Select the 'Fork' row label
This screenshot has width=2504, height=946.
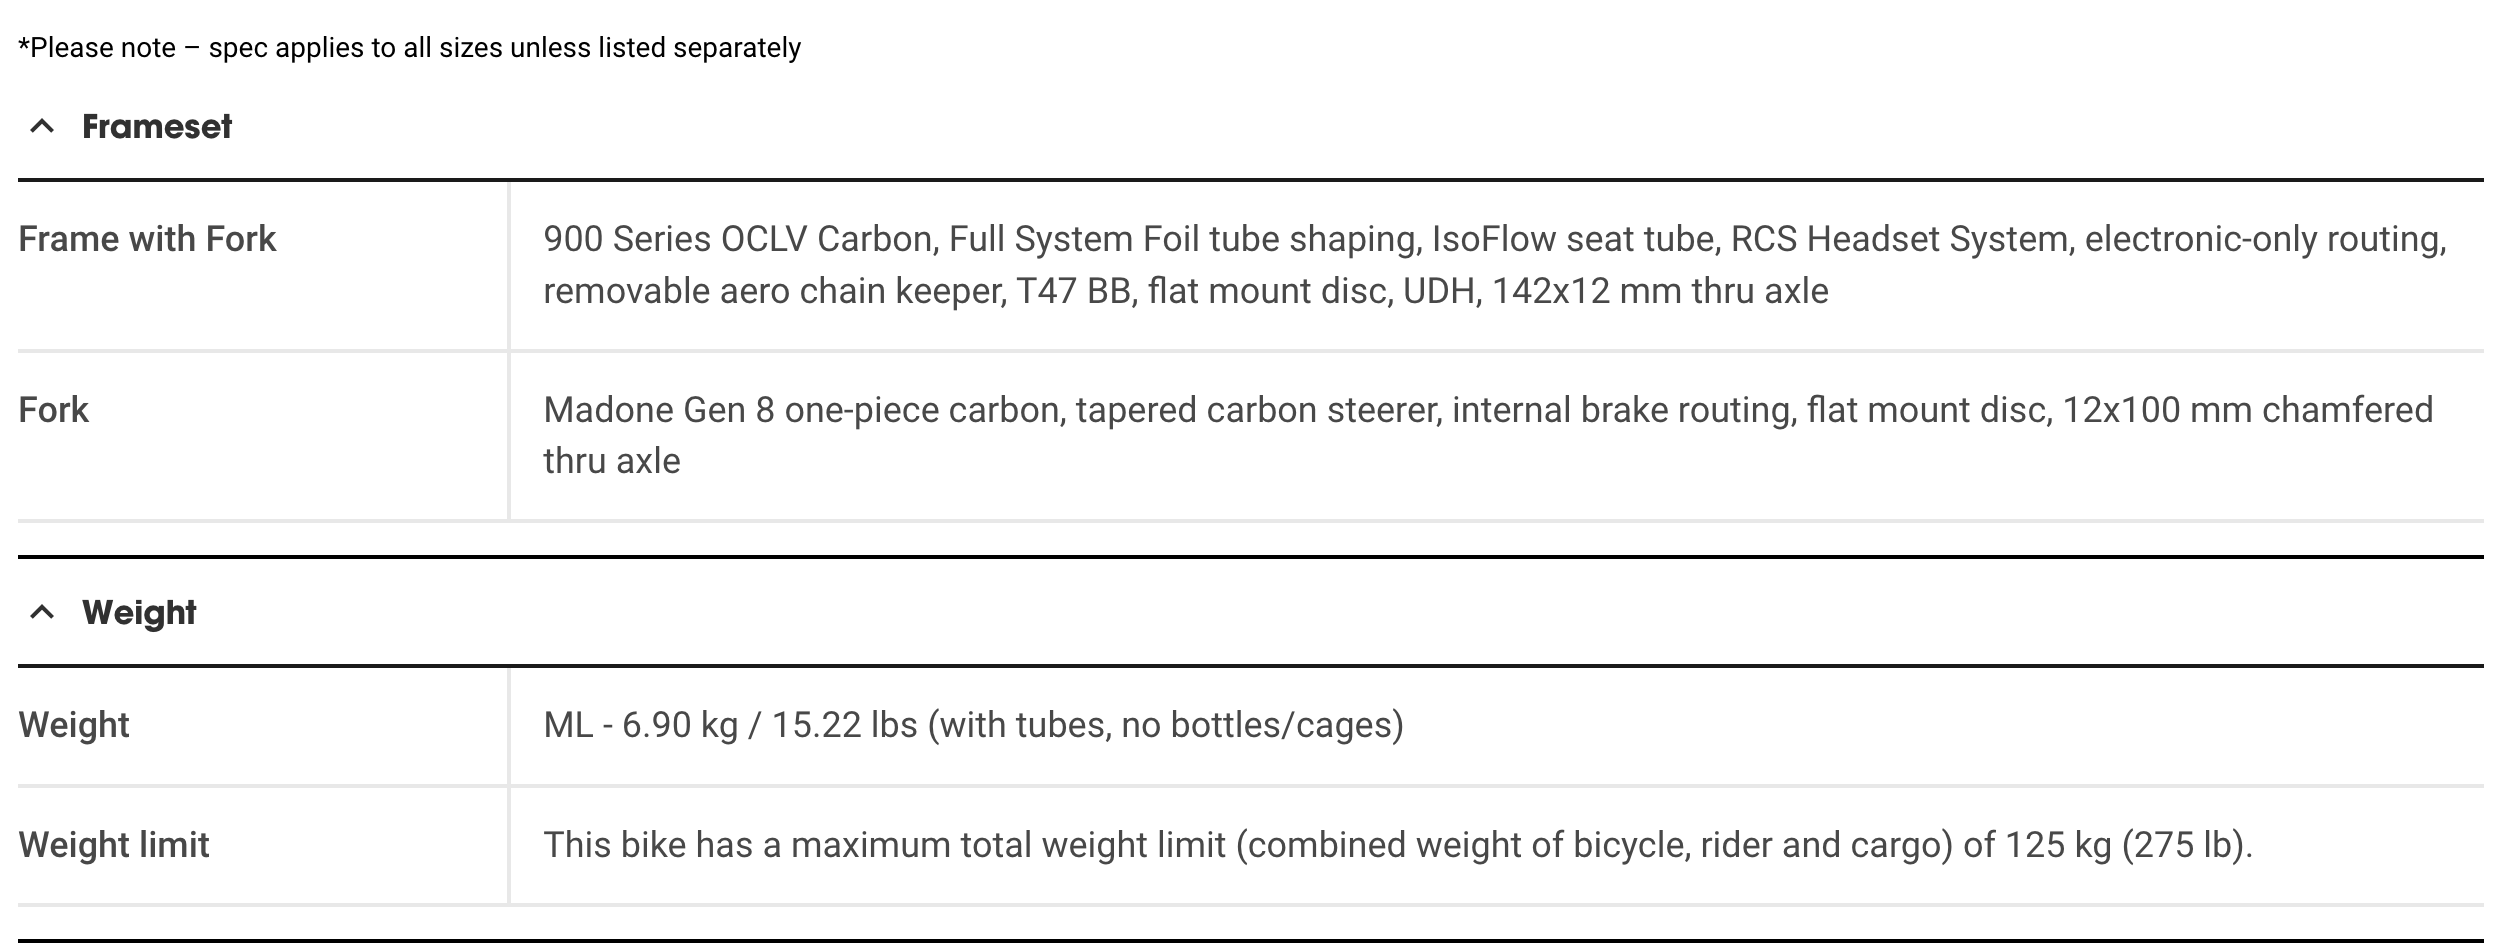[54, 410]
